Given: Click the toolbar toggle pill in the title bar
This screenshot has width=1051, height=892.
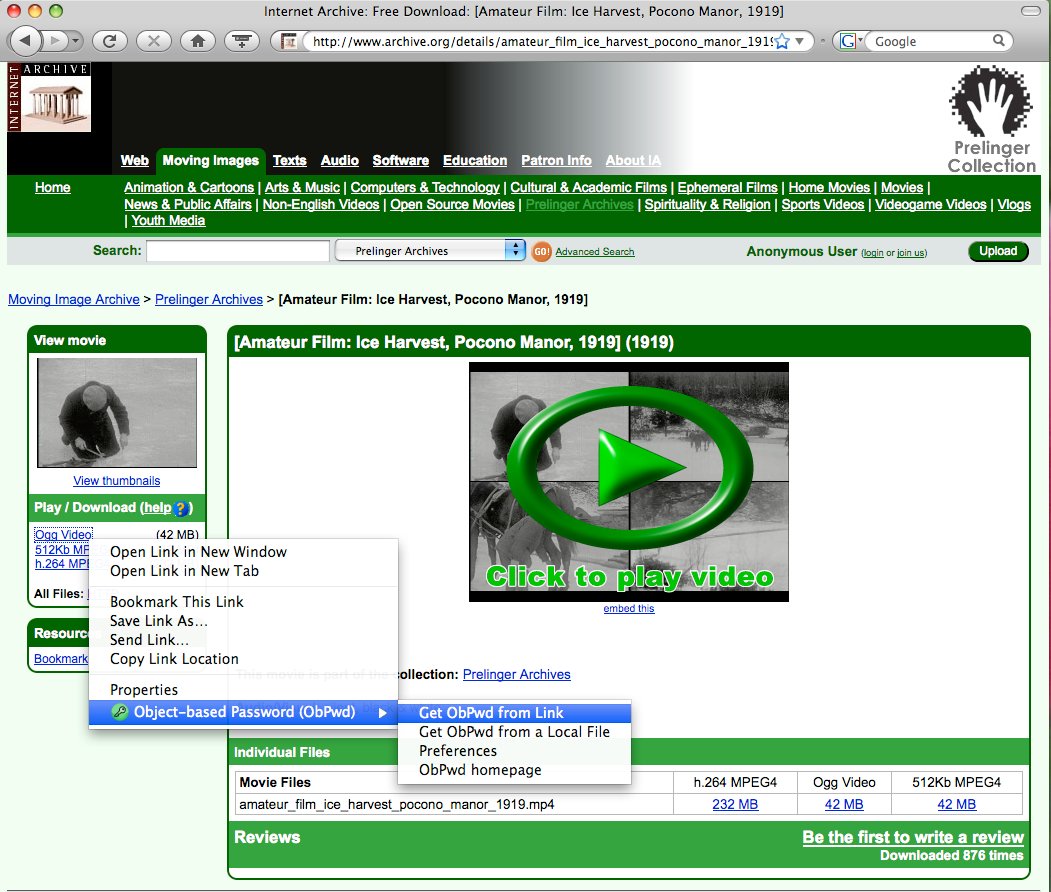Looking at the screenshot, I should tap(1030, 11).
